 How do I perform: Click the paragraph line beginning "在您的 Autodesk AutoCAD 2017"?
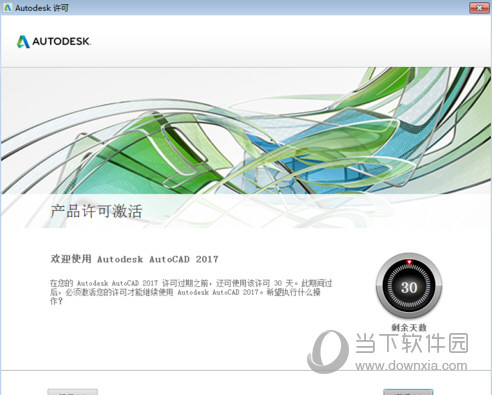(x=191, y=283)
